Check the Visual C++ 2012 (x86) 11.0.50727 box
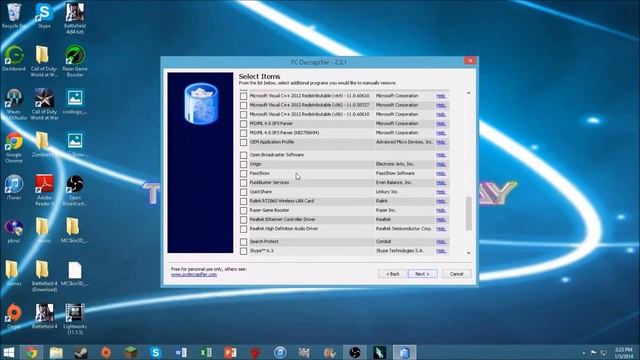The width and height of the screenshot is (640, 360). click(244, 105)
